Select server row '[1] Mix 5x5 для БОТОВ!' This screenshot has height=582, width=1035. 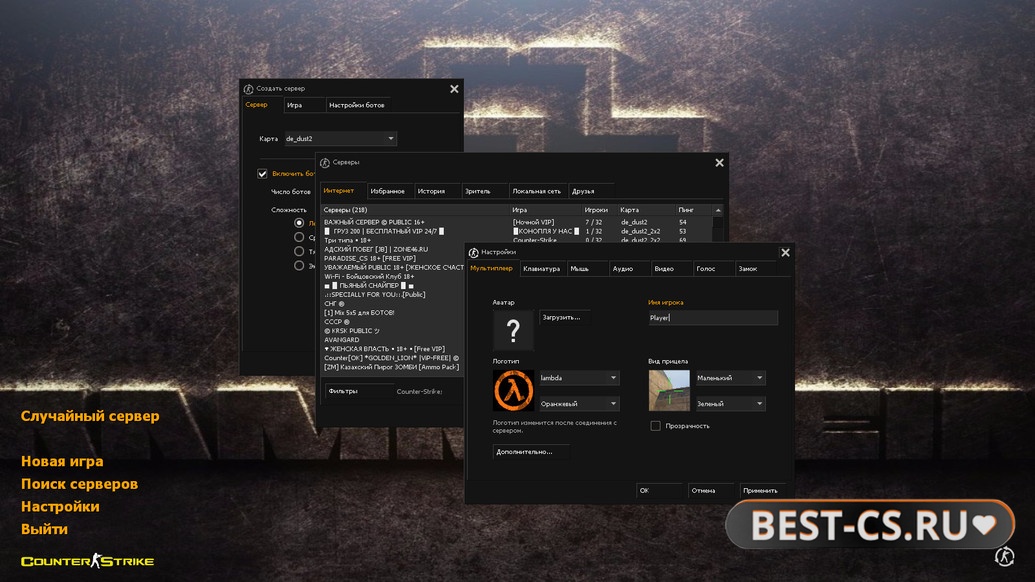[393, 313]
